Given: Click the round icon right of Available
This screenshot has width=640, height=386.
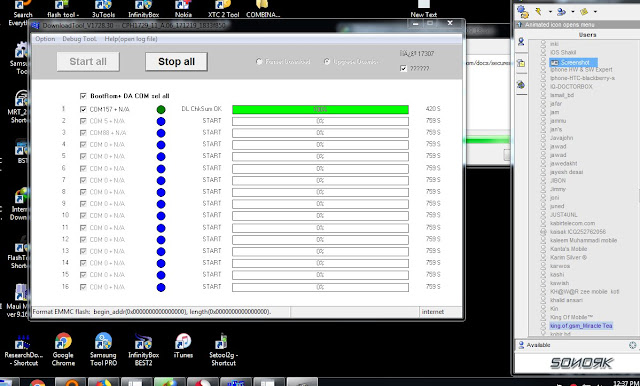Looking at the screenshot, I should (x=632, y=345).
